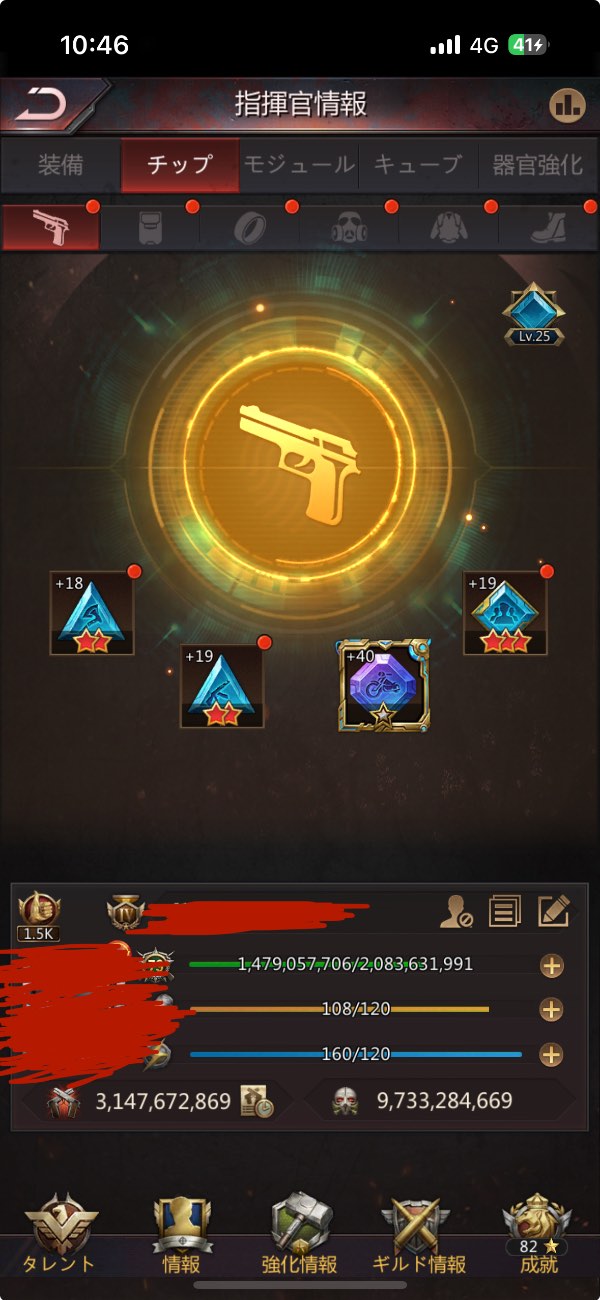Screen dimensions: 600x1300
Task: Tap the edit profile pencil icon
Action: tap(553, 911)
